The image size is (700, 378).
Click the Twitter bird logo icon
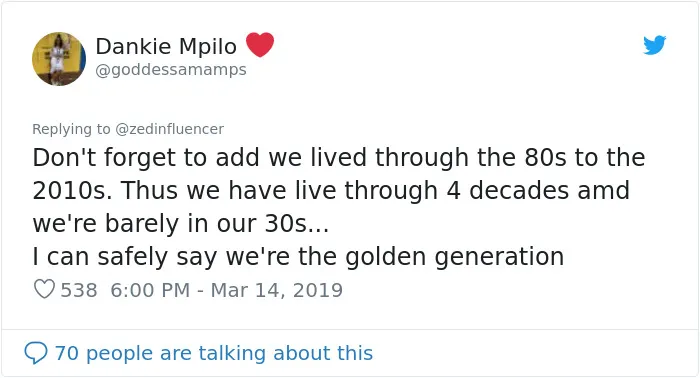[x=654, y=45]
